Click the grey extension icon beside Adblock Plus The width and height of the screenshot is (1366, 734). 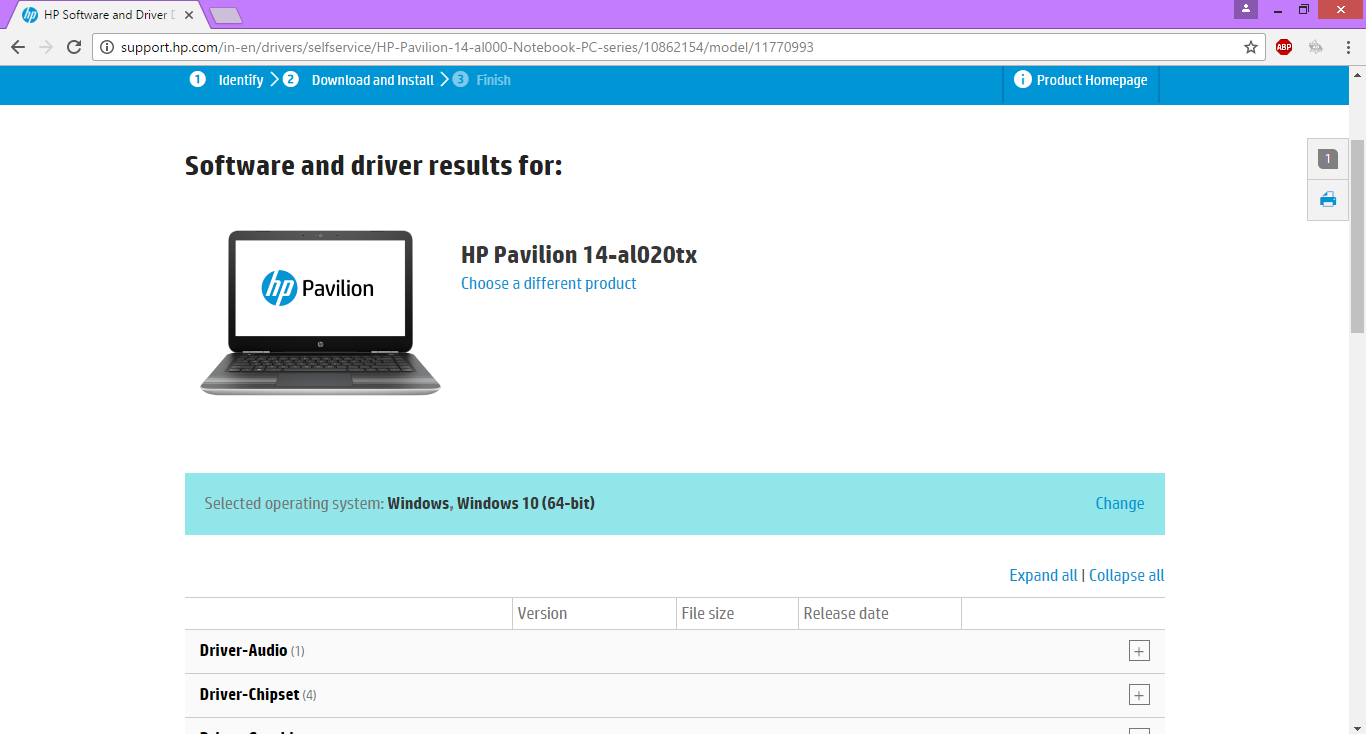coord(1316,47)
